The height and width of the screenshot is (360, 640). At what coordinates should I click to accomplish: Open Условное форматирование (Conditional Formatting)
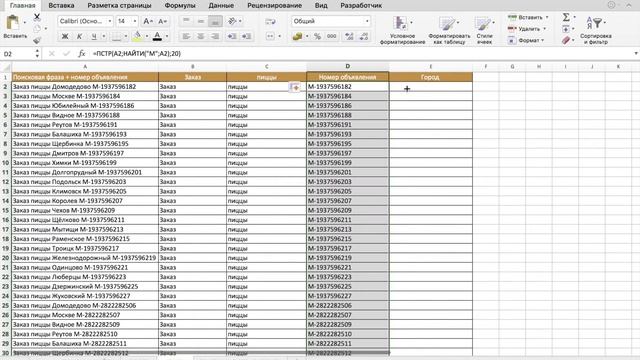coord(402,30)
